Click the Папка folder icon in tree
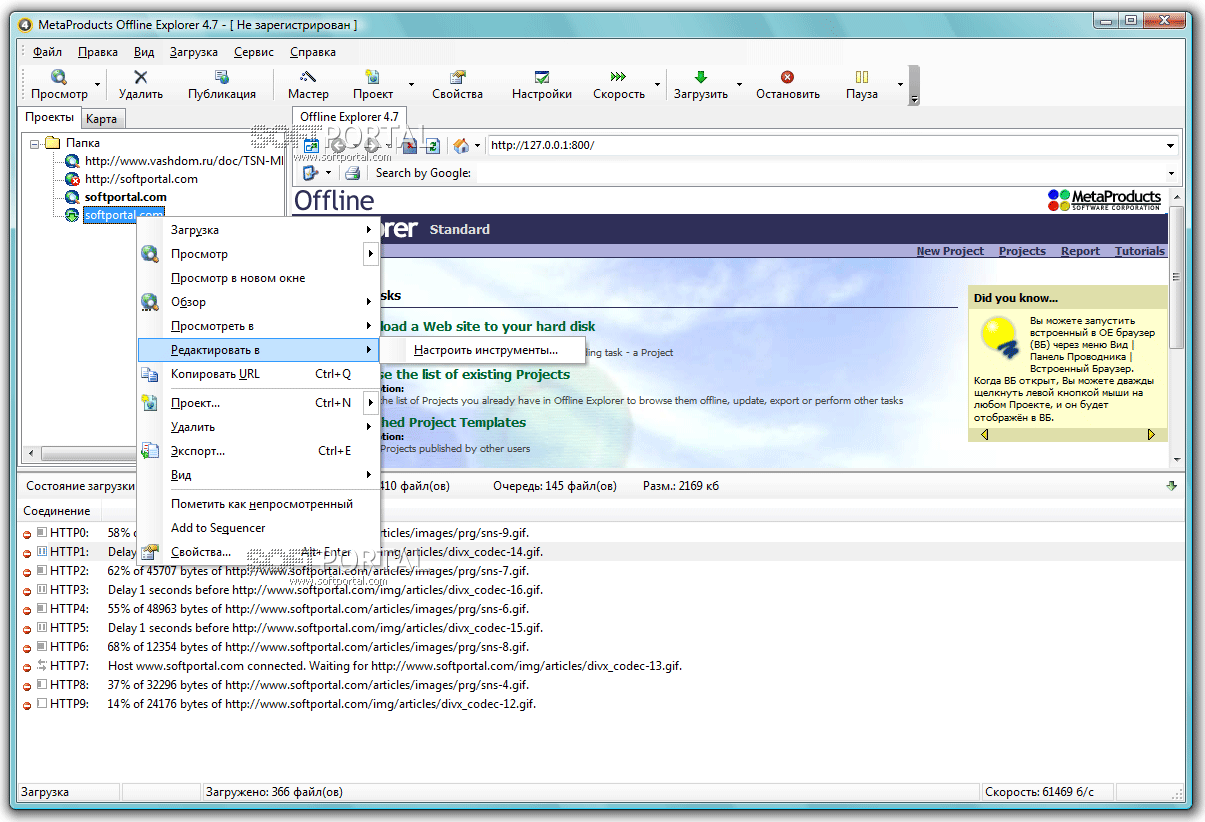 click(53, 143)
